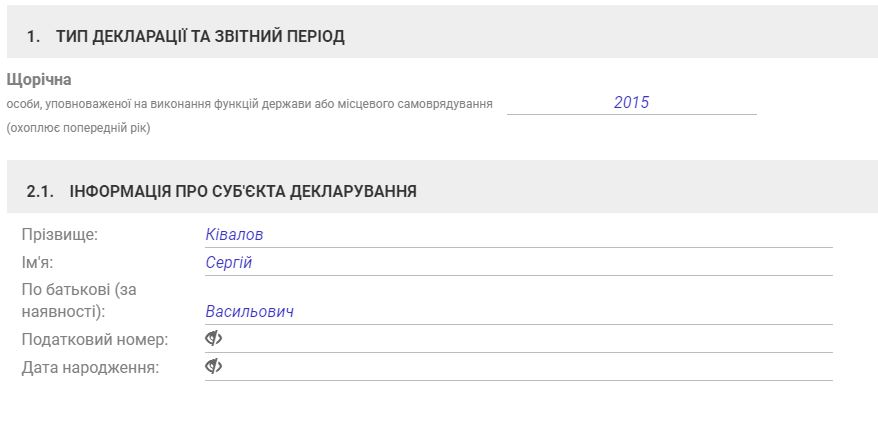Click the note (охоплює попередній рік)
The image size is (878, 432).
tap(78, 128)
